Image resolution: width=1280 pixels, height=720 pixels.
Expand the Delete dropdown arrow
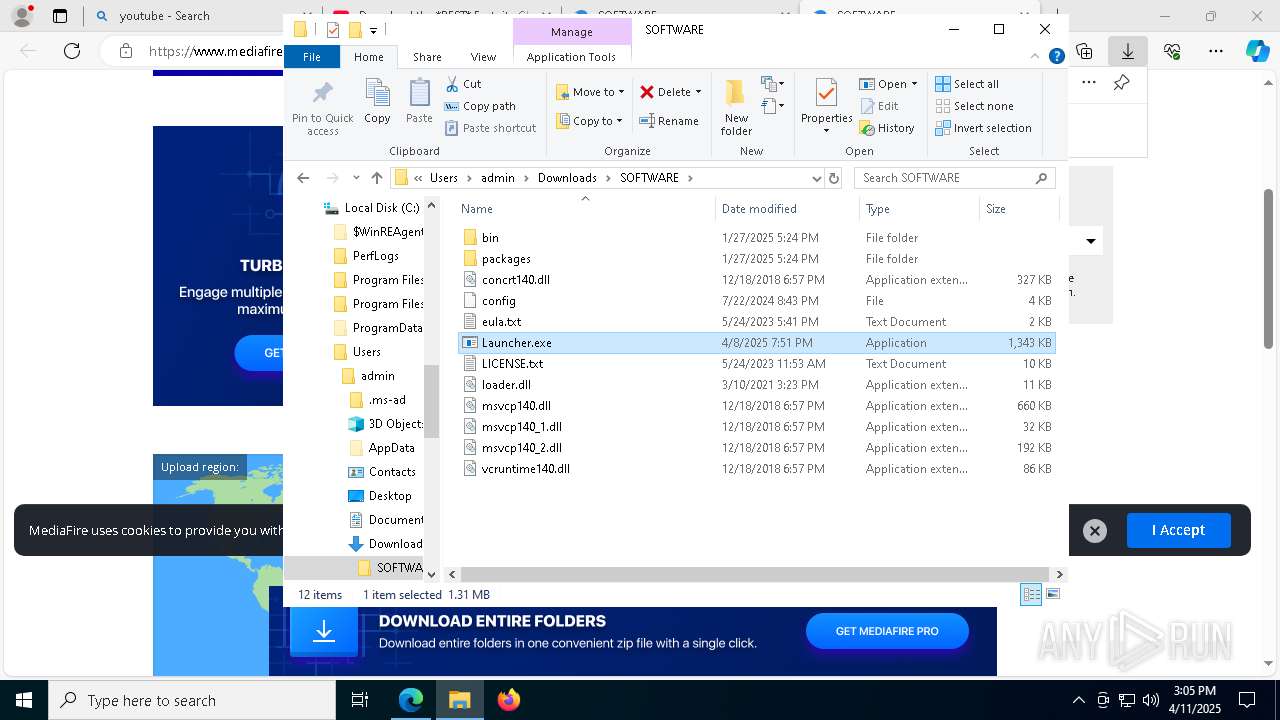pyautogui.click(x=698, y=92)
